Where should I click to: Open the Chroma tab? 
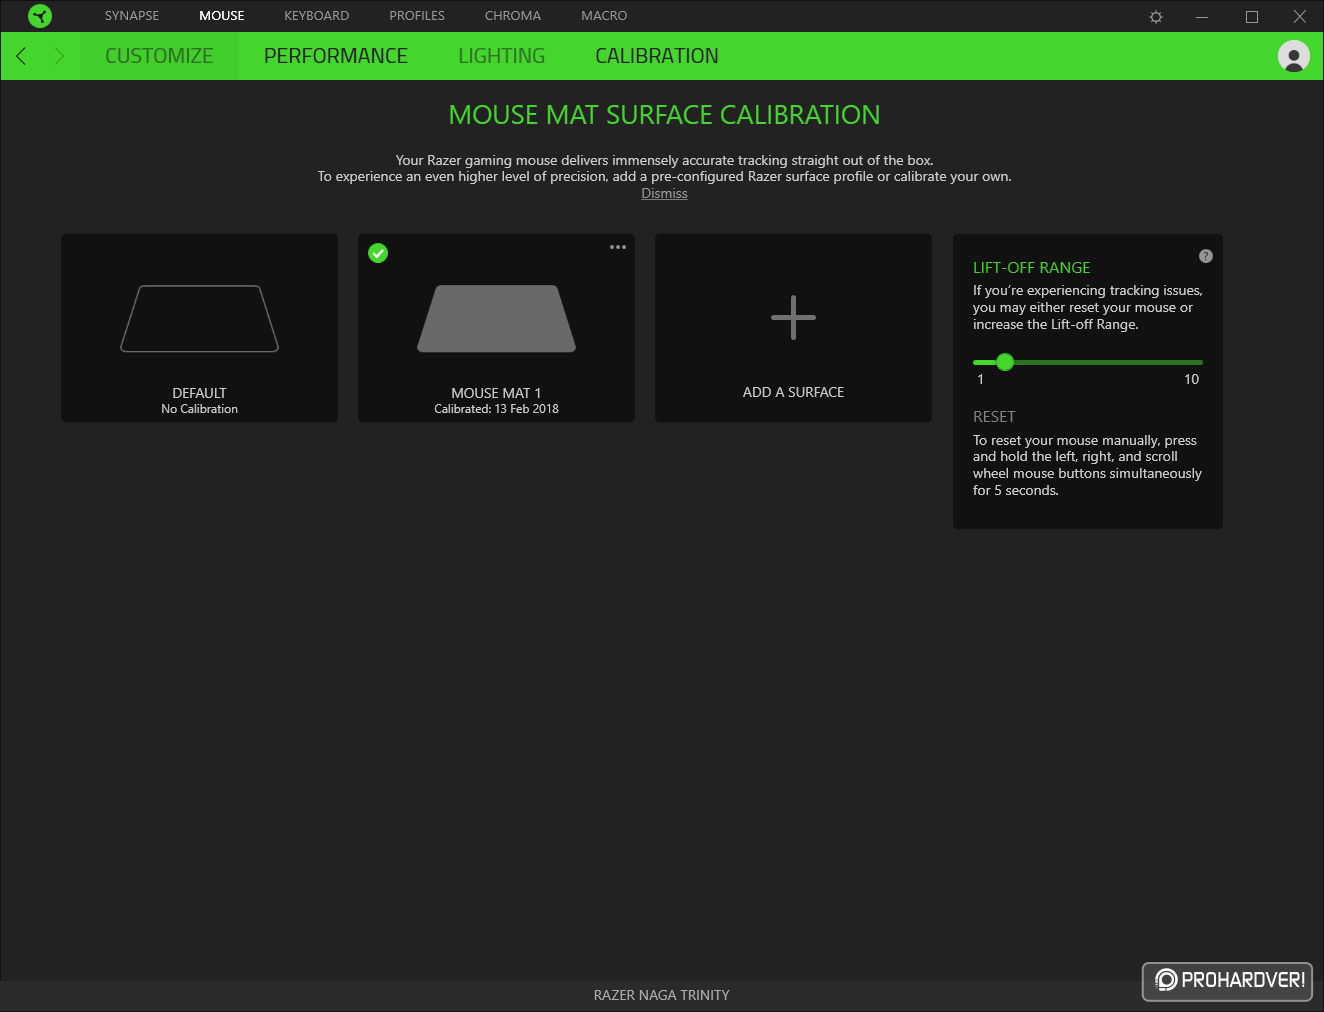pyautogui.click(x=513, y=16)
